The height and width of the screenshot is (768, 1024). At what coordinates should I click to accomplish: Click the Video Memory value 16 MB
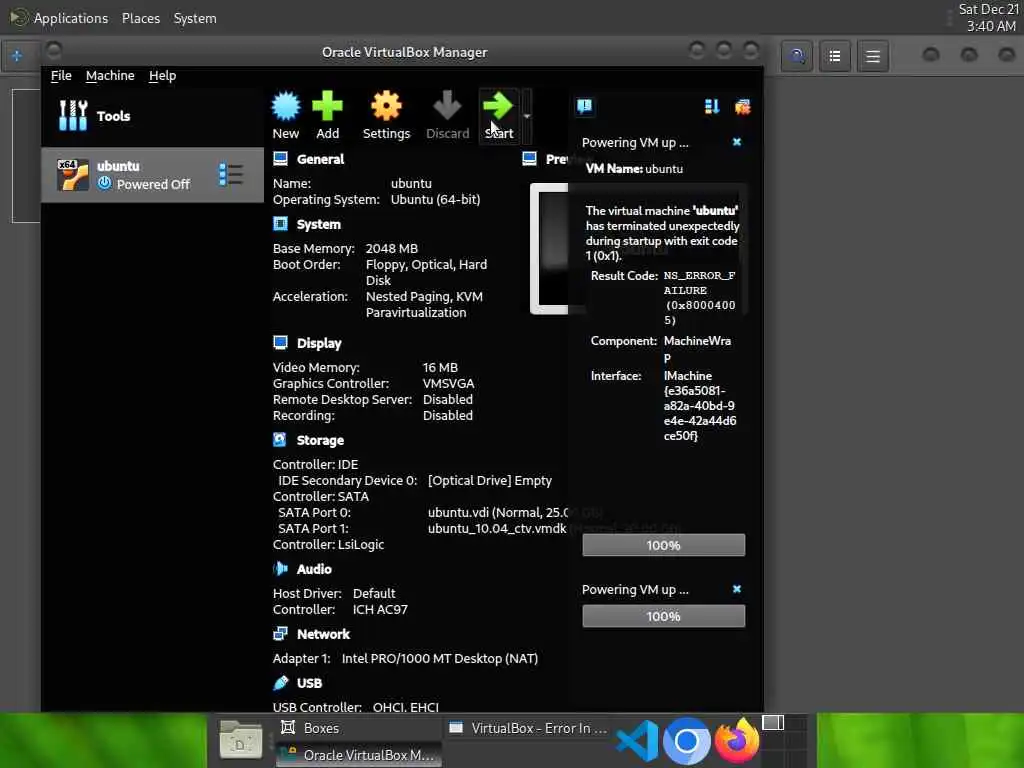pyautogui.click(x=440, y=368)
